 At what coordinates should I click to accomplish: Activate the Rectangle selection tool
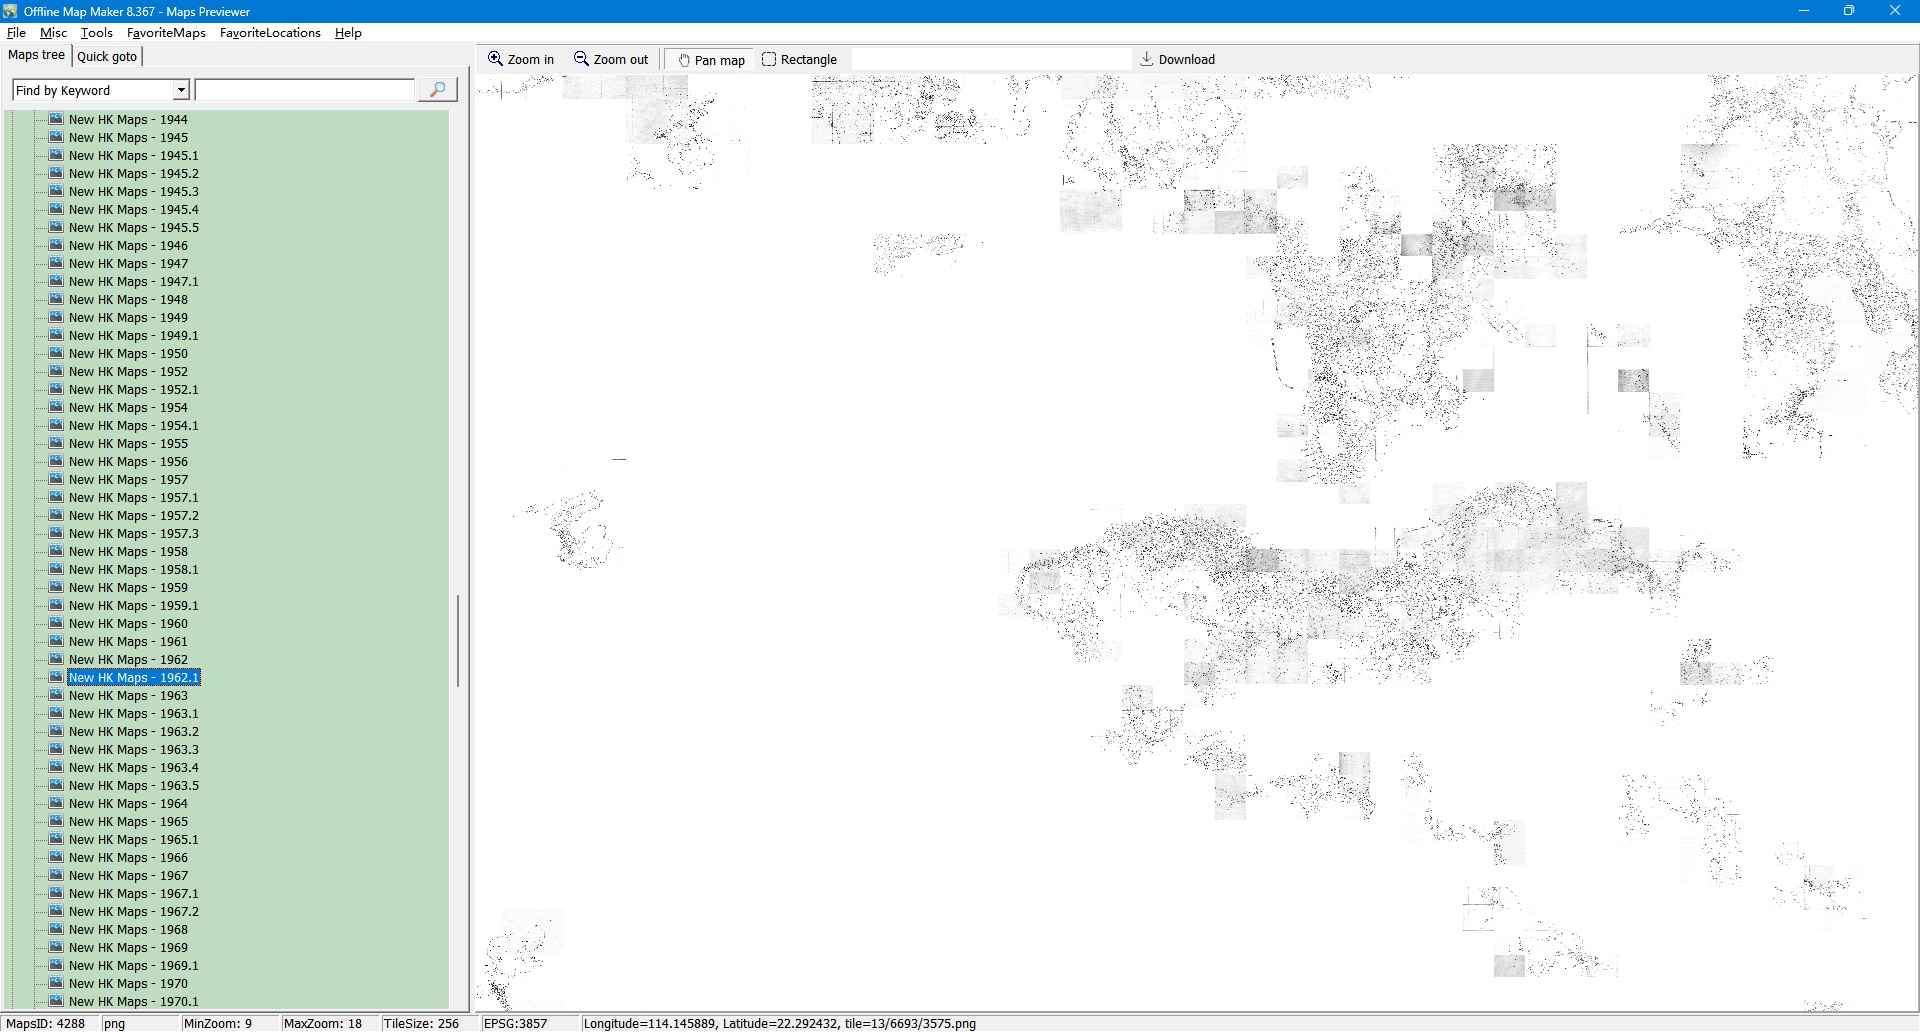(x=769, y=59)
